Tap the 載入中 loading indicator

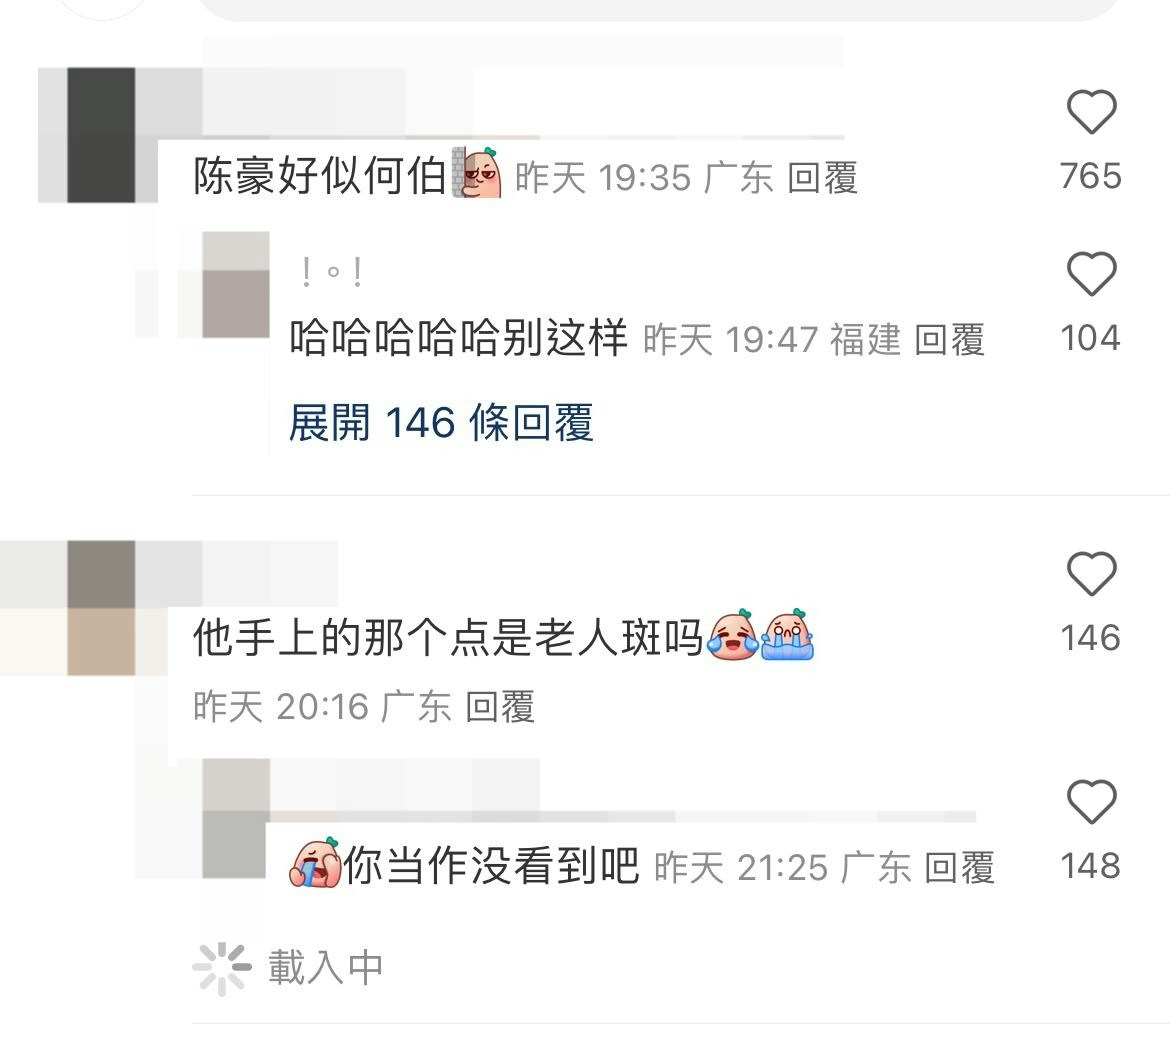point(288,968)
